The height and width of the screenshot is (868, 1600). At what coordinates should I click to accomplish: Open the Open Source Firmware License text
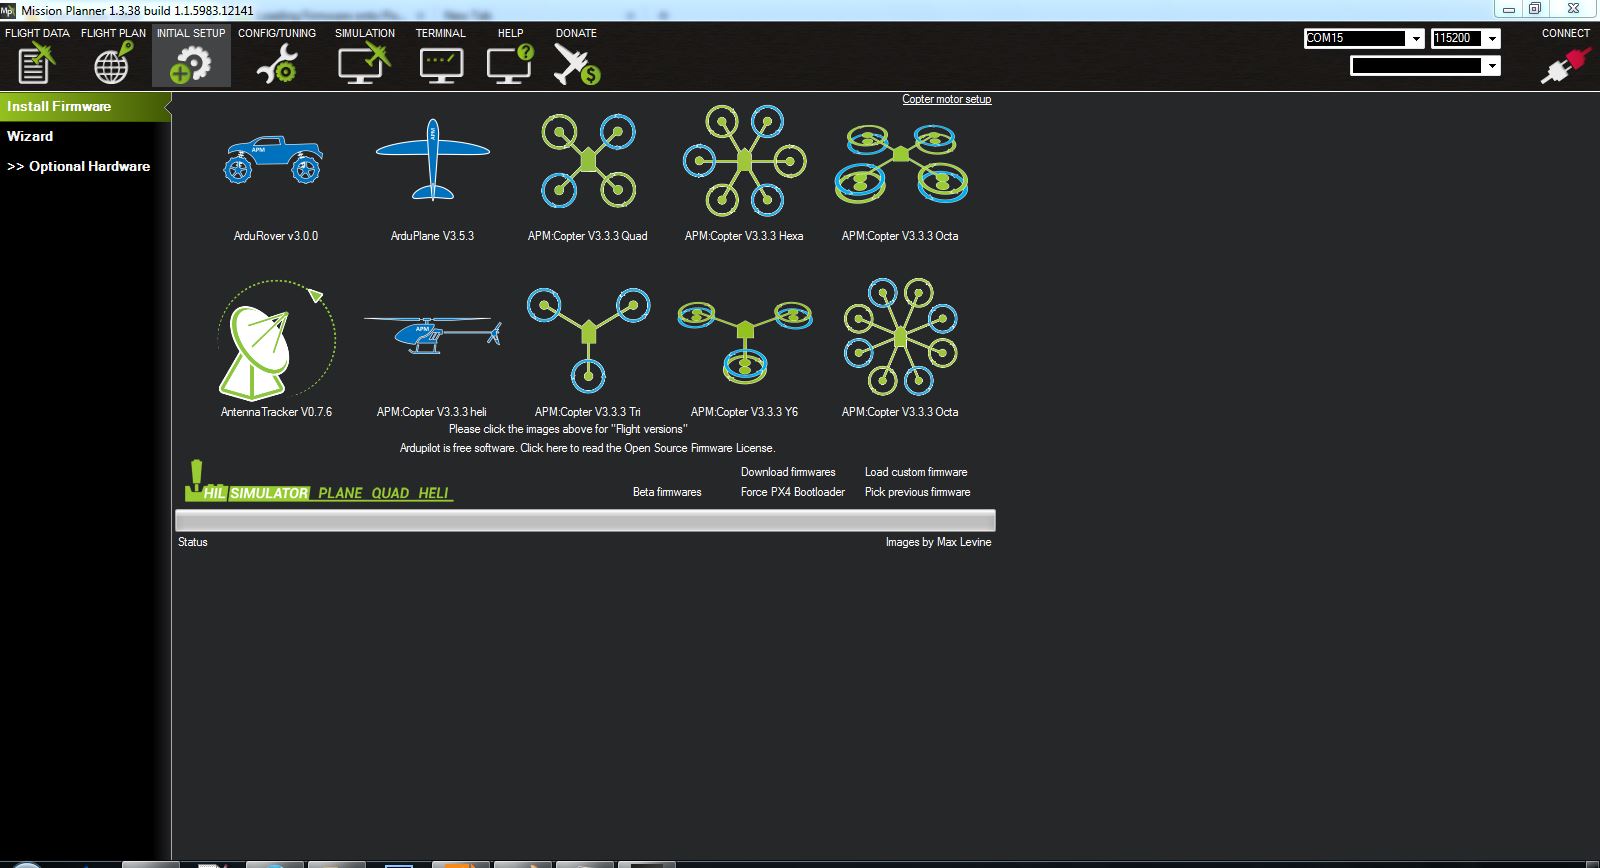pyautogui.click(x=587, y=448)
